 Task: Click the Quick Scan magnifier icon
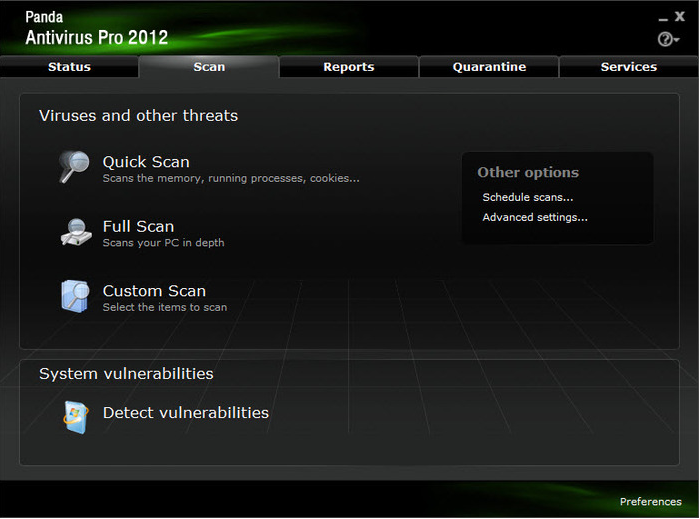pyautogui.click(x=74, y=166)
